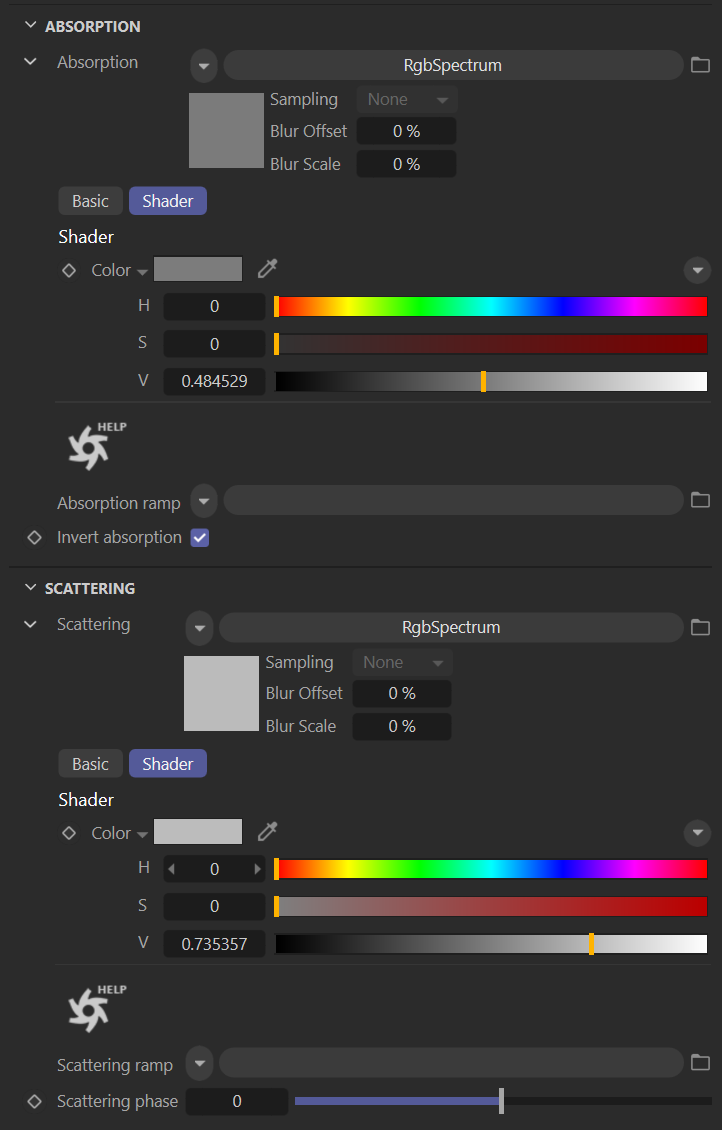
Task: Open the Octane help icon under Scattering
Action: tap(96, 1008)
